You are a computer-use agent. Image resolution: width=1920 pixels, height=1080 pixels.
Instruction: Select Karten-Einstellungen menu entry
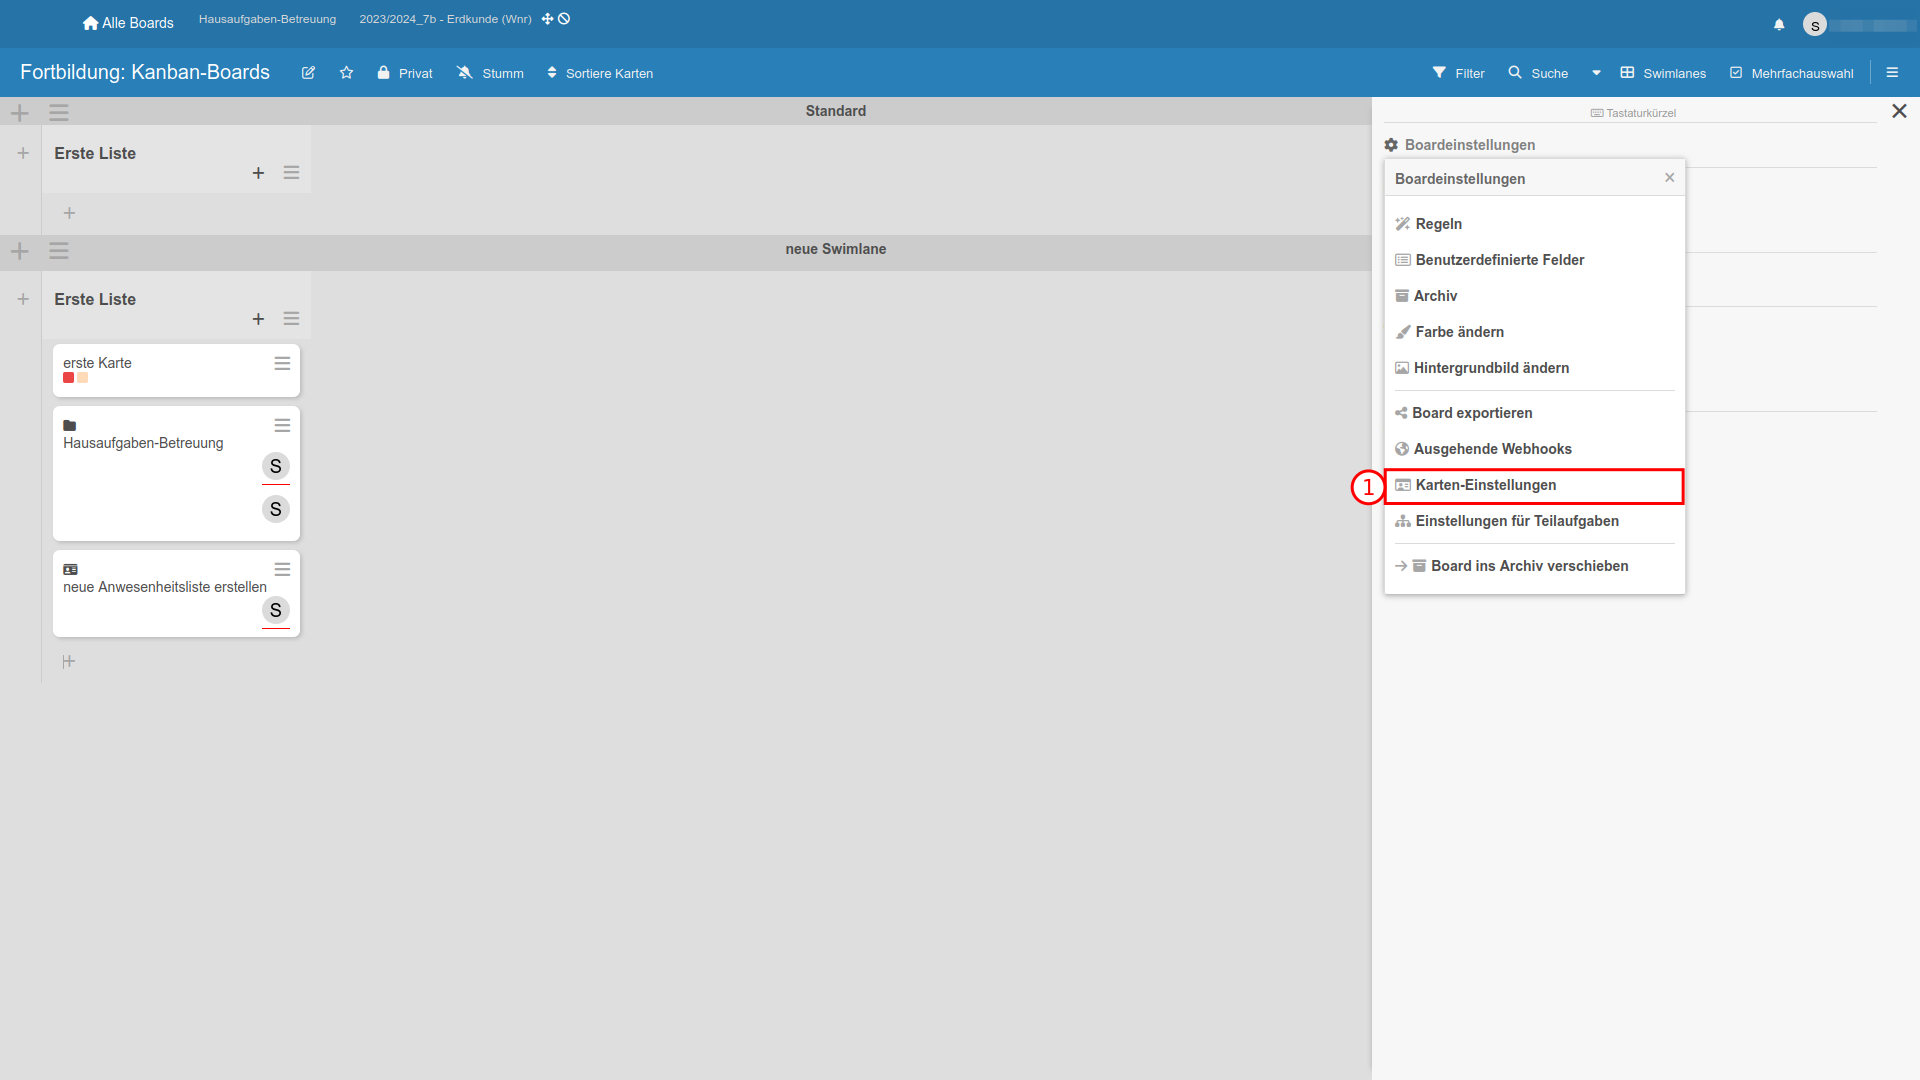tap(1485, 485)
